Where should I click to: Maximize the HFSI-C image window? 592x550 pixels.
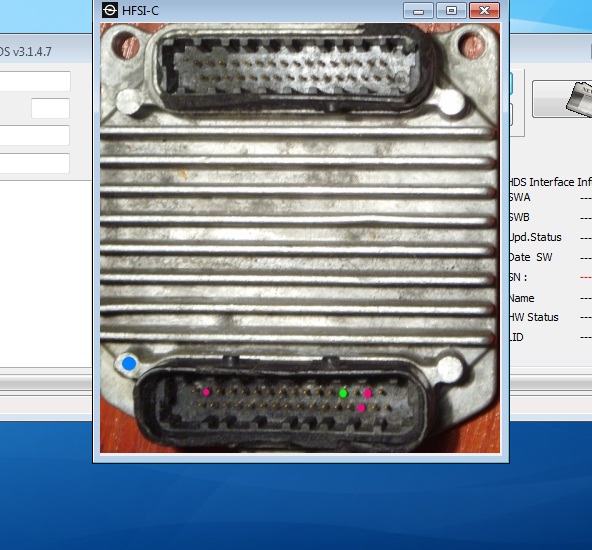pyautogui.click(x=451, y=11)
